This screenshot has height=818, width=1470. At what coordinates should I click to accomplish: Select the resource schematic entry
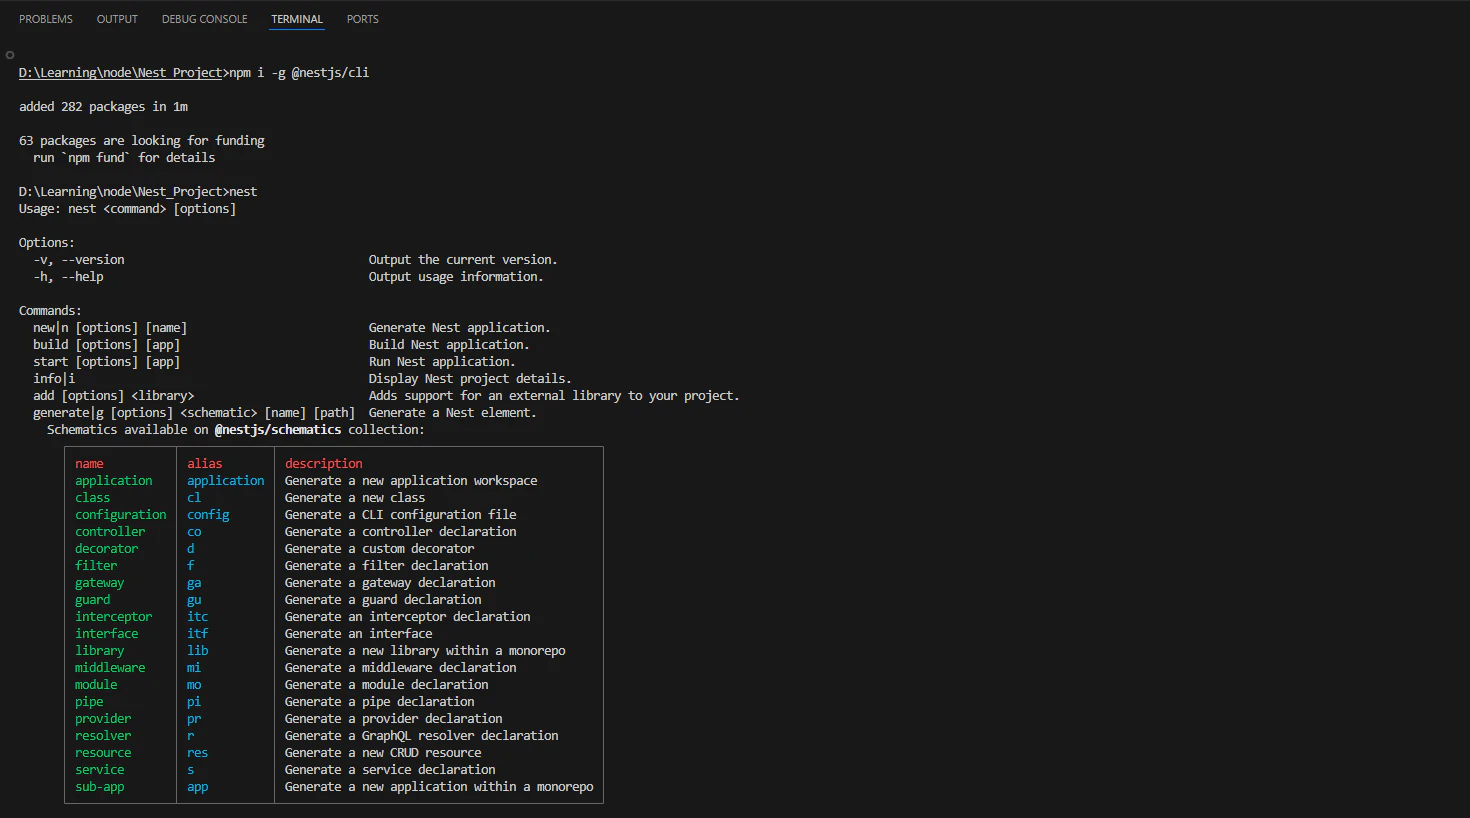103,752
